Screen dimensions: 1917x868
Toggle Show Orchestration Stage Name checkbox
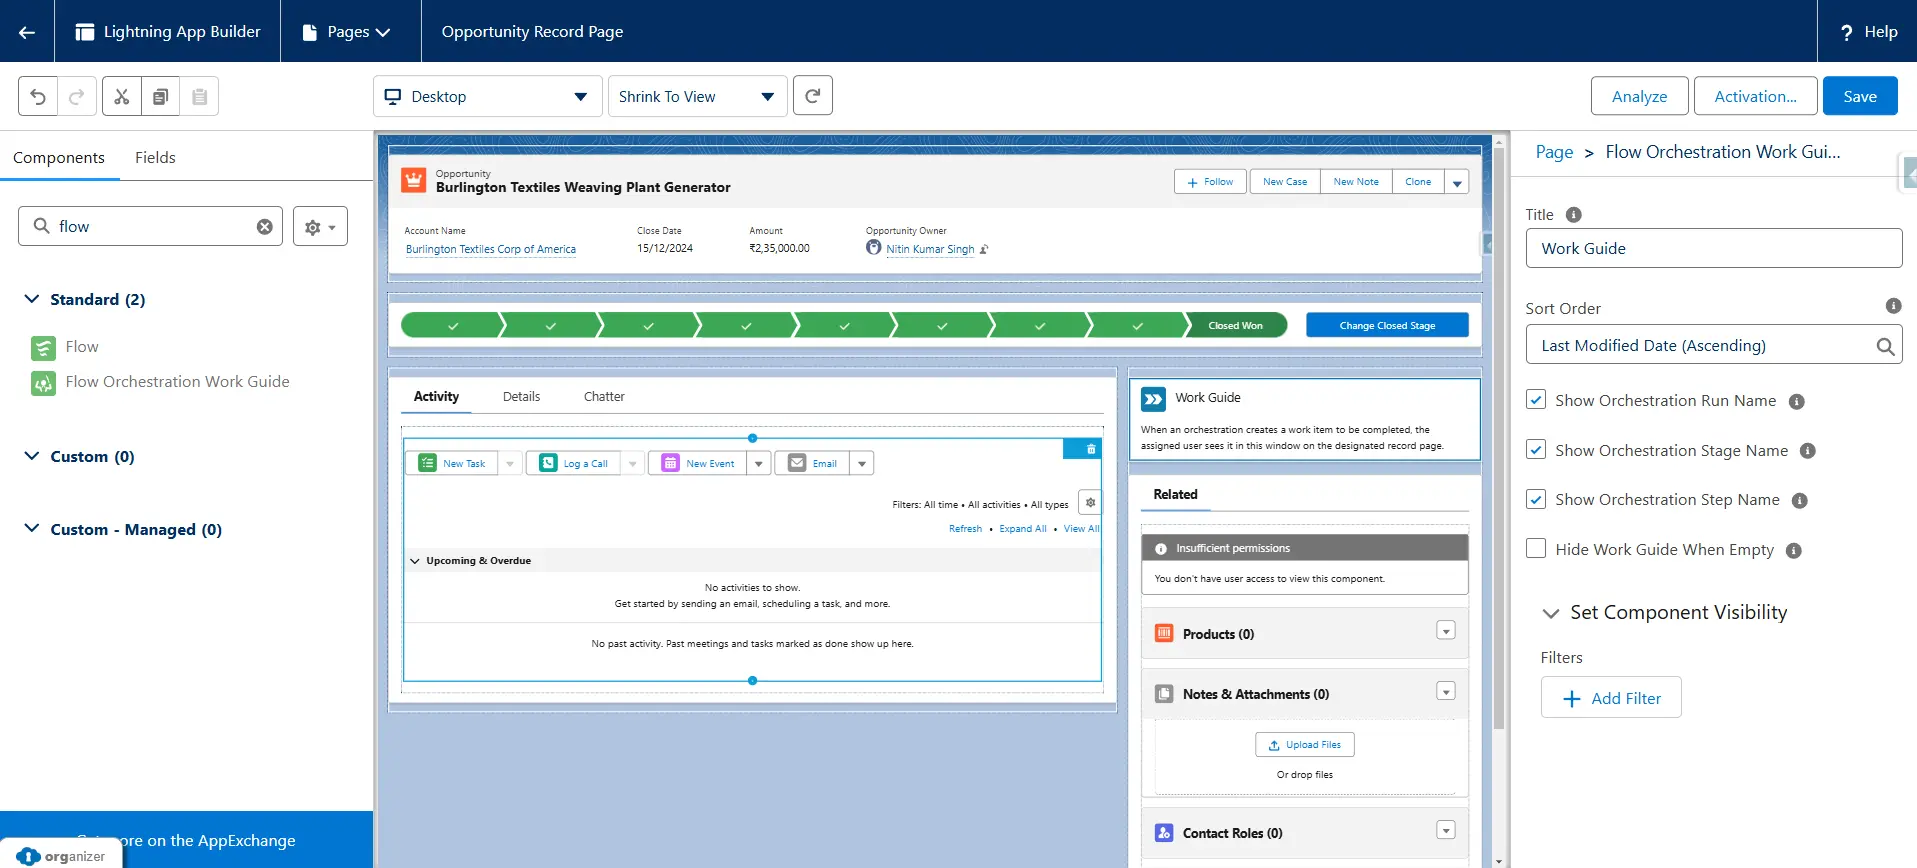tap(1536, 450)
